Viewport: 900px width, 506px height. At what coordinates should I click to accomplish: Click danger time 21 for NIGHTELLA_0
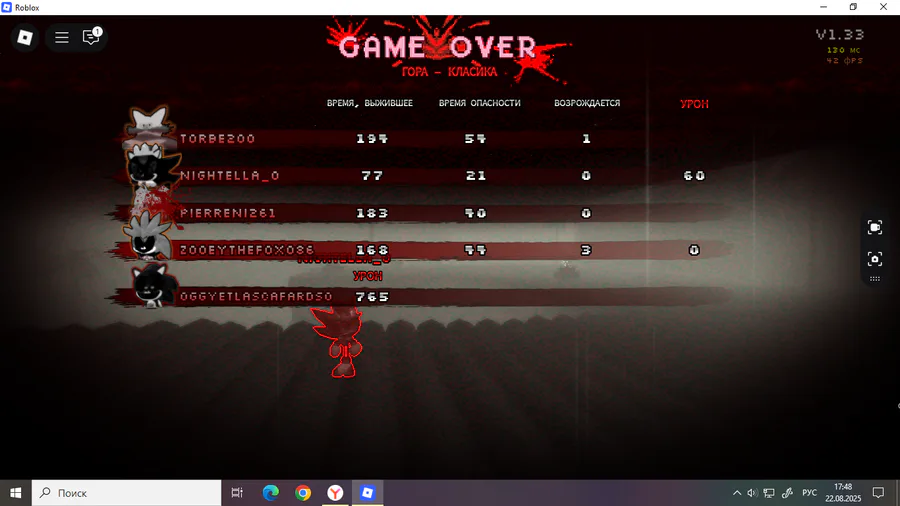(x=476, y=176)
